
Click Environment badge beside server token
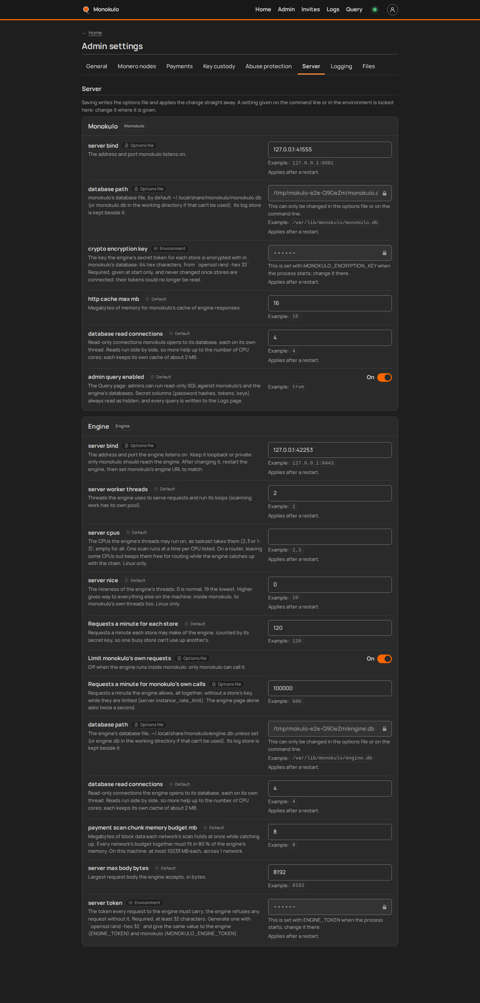[144, 903]
